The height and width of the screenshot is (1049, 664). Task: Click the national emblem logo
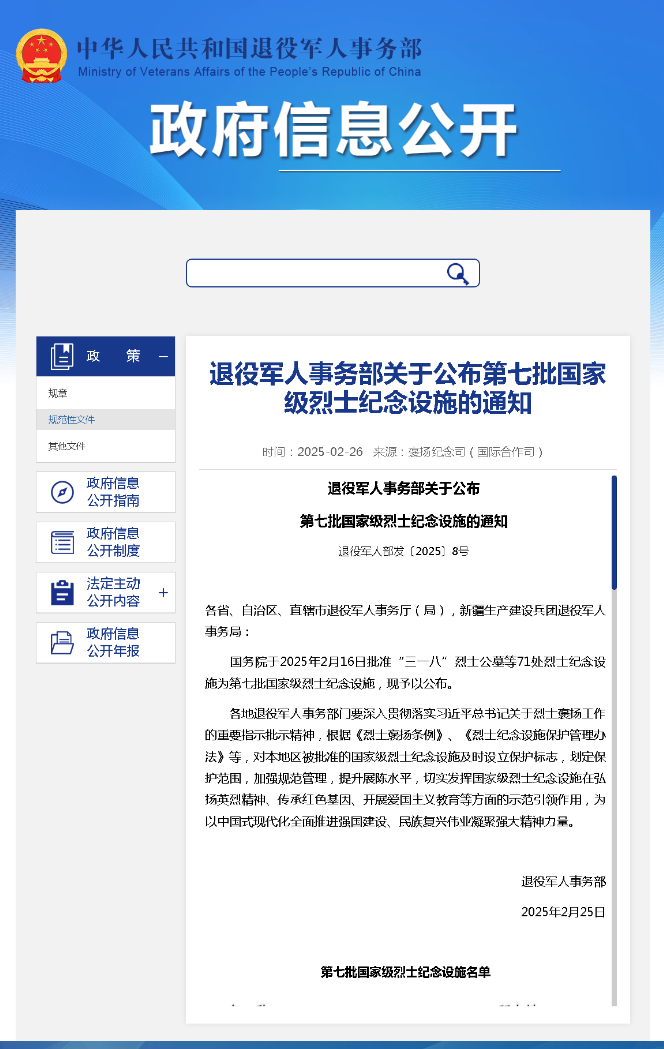coord(41,56)
